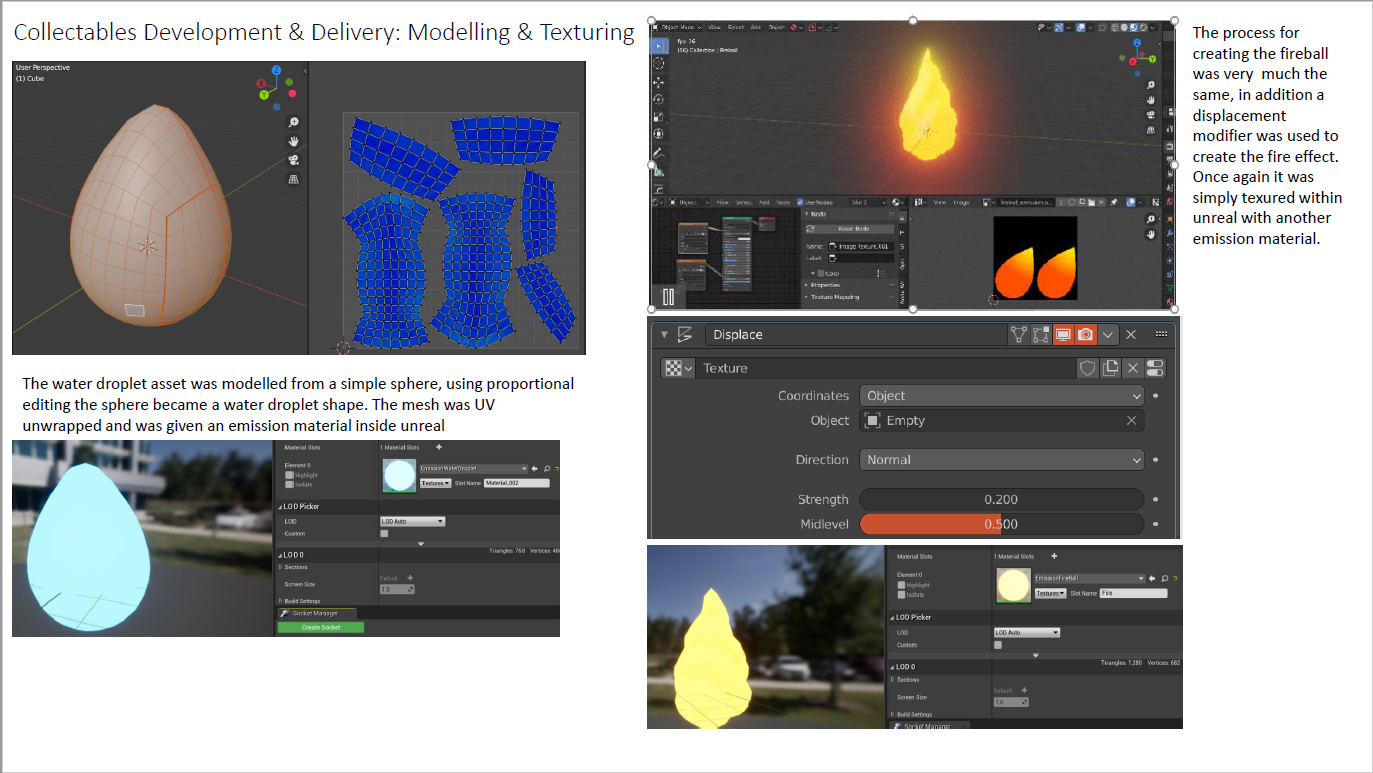Screen dimensions: 1373x773
Task: Open Slot 1 dropdown in node editor header
Action: [868, 202]
